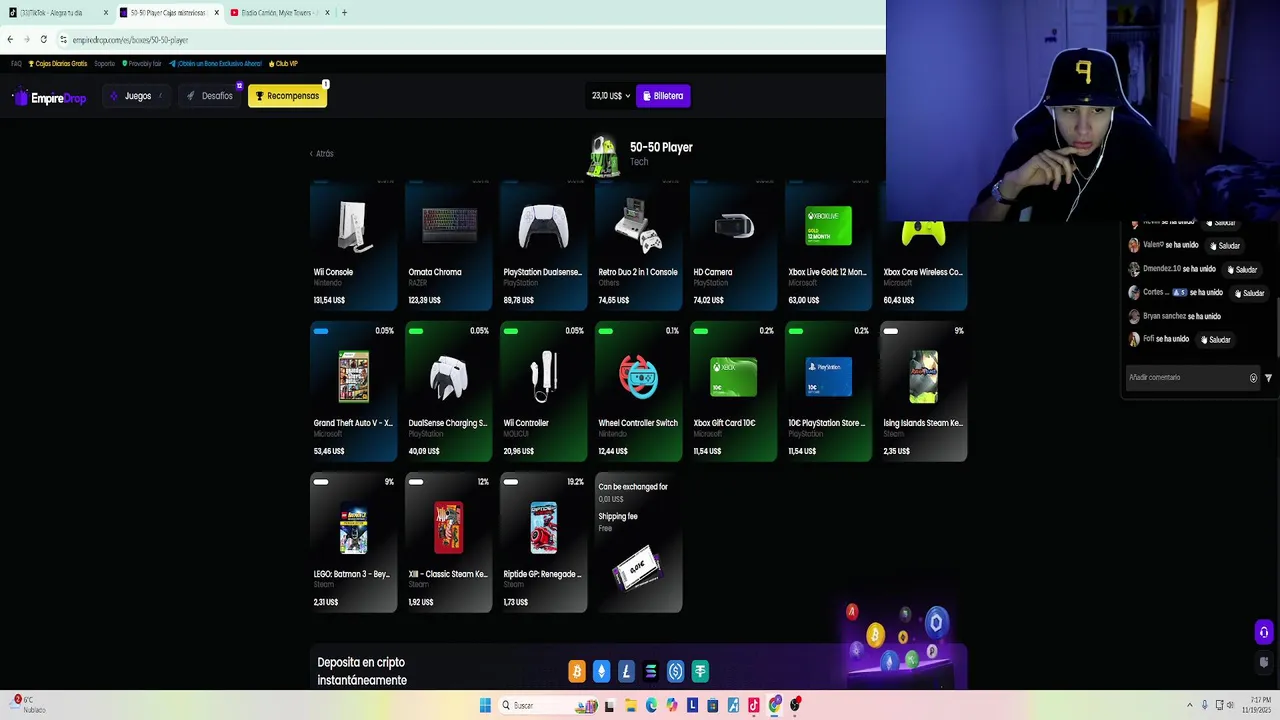This screenshot has width=1280, height=720.
Task: Click Saludar next to Fofi
Action: click(1215, 340)
